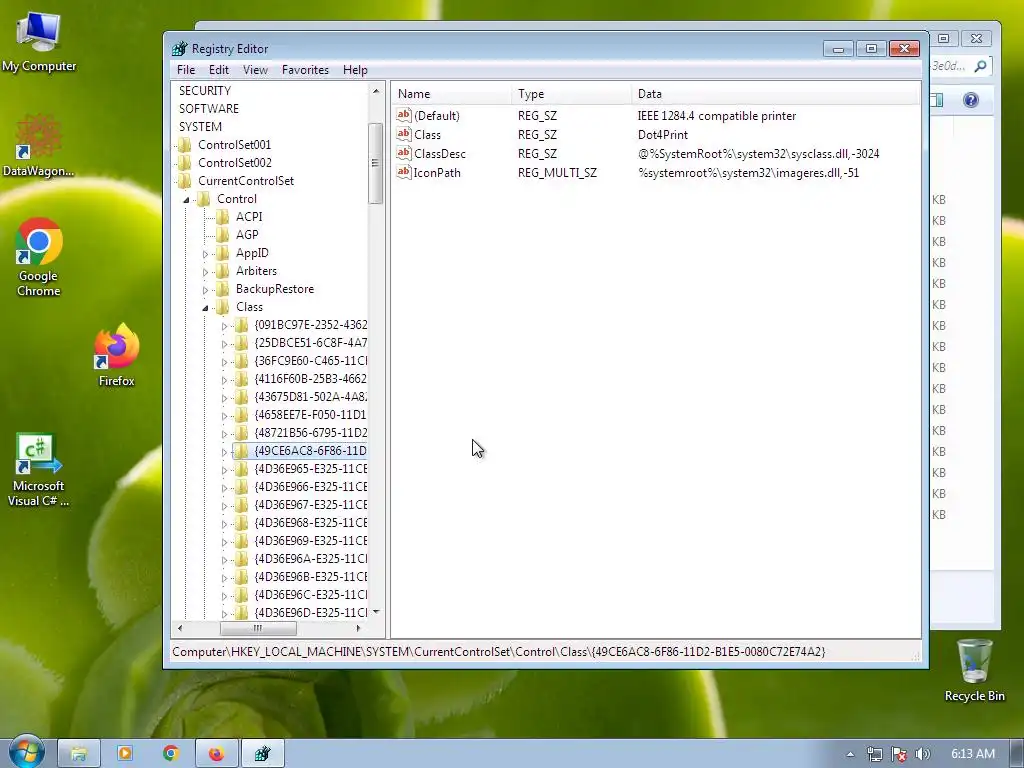Expand the {25DBCE51-6C8F-4A7 key

click(x=224, y=344)
